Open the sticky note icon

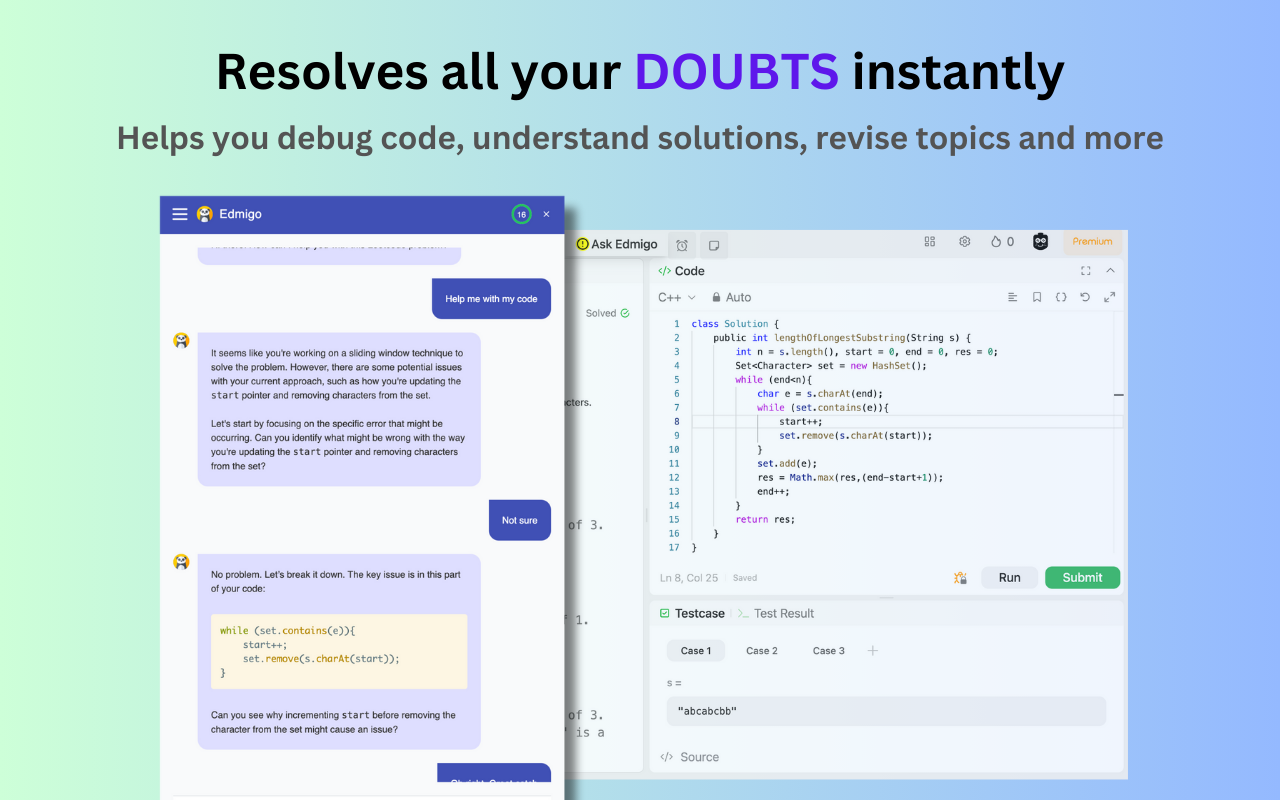[x=714, y=245]
